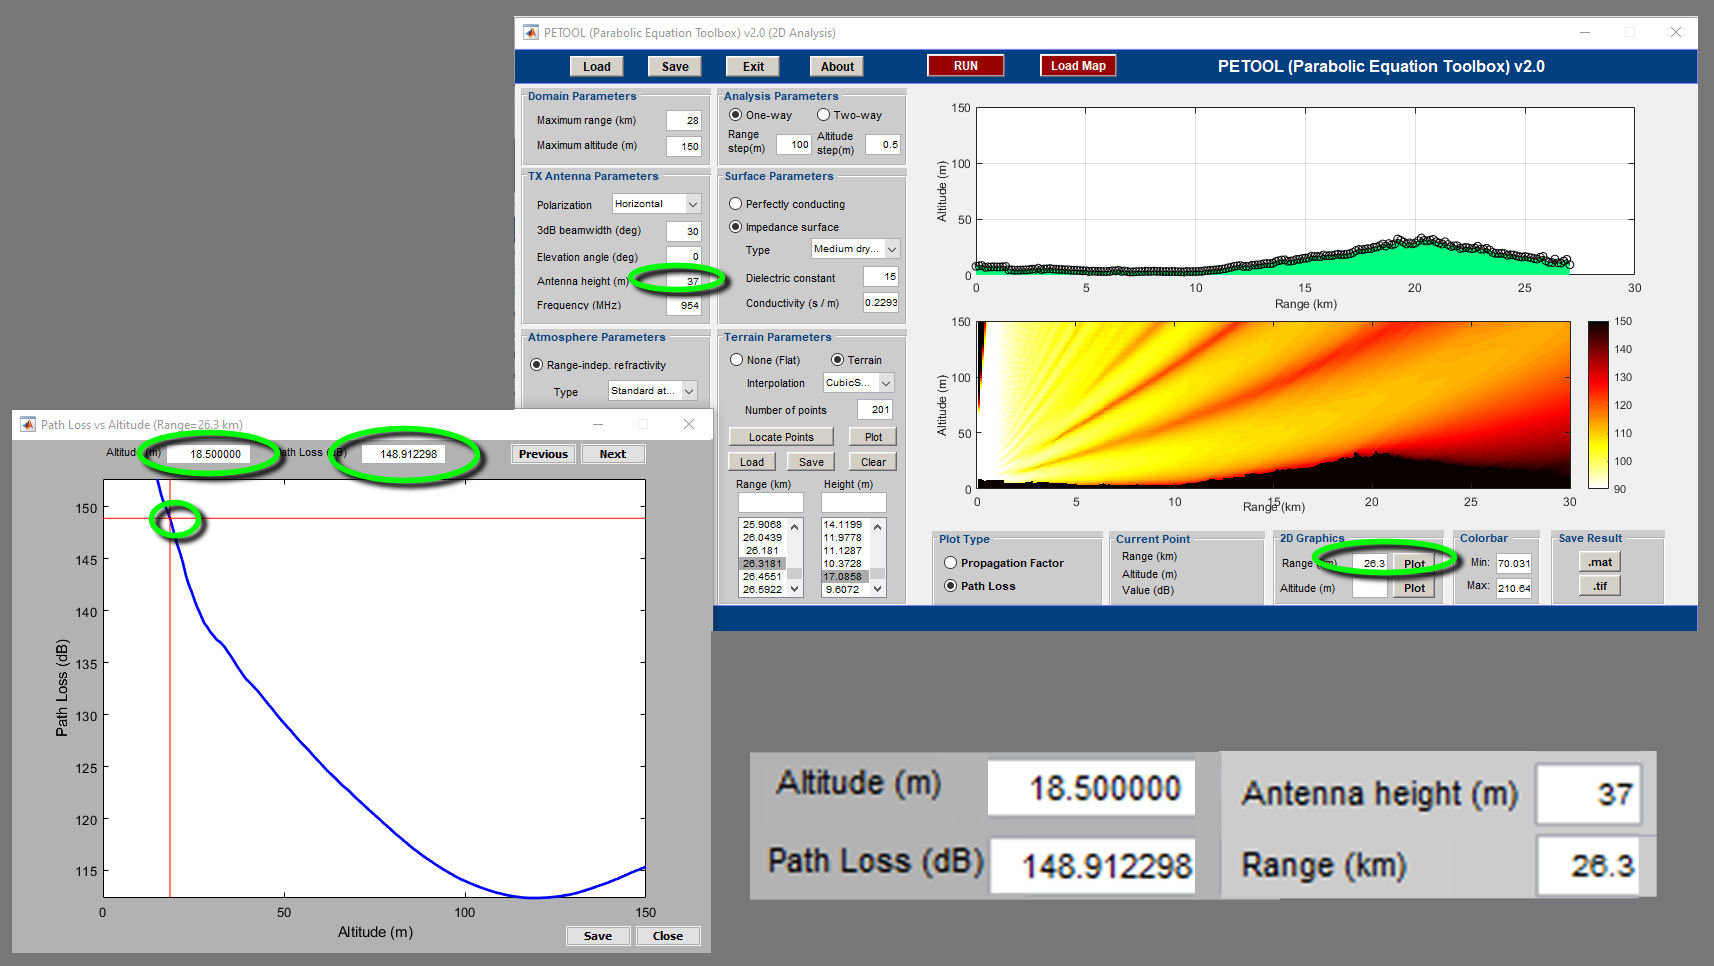This screenshot has width=1714, height=966.
Task: Open the Polarization dropdown
Action: click(657, 204)
